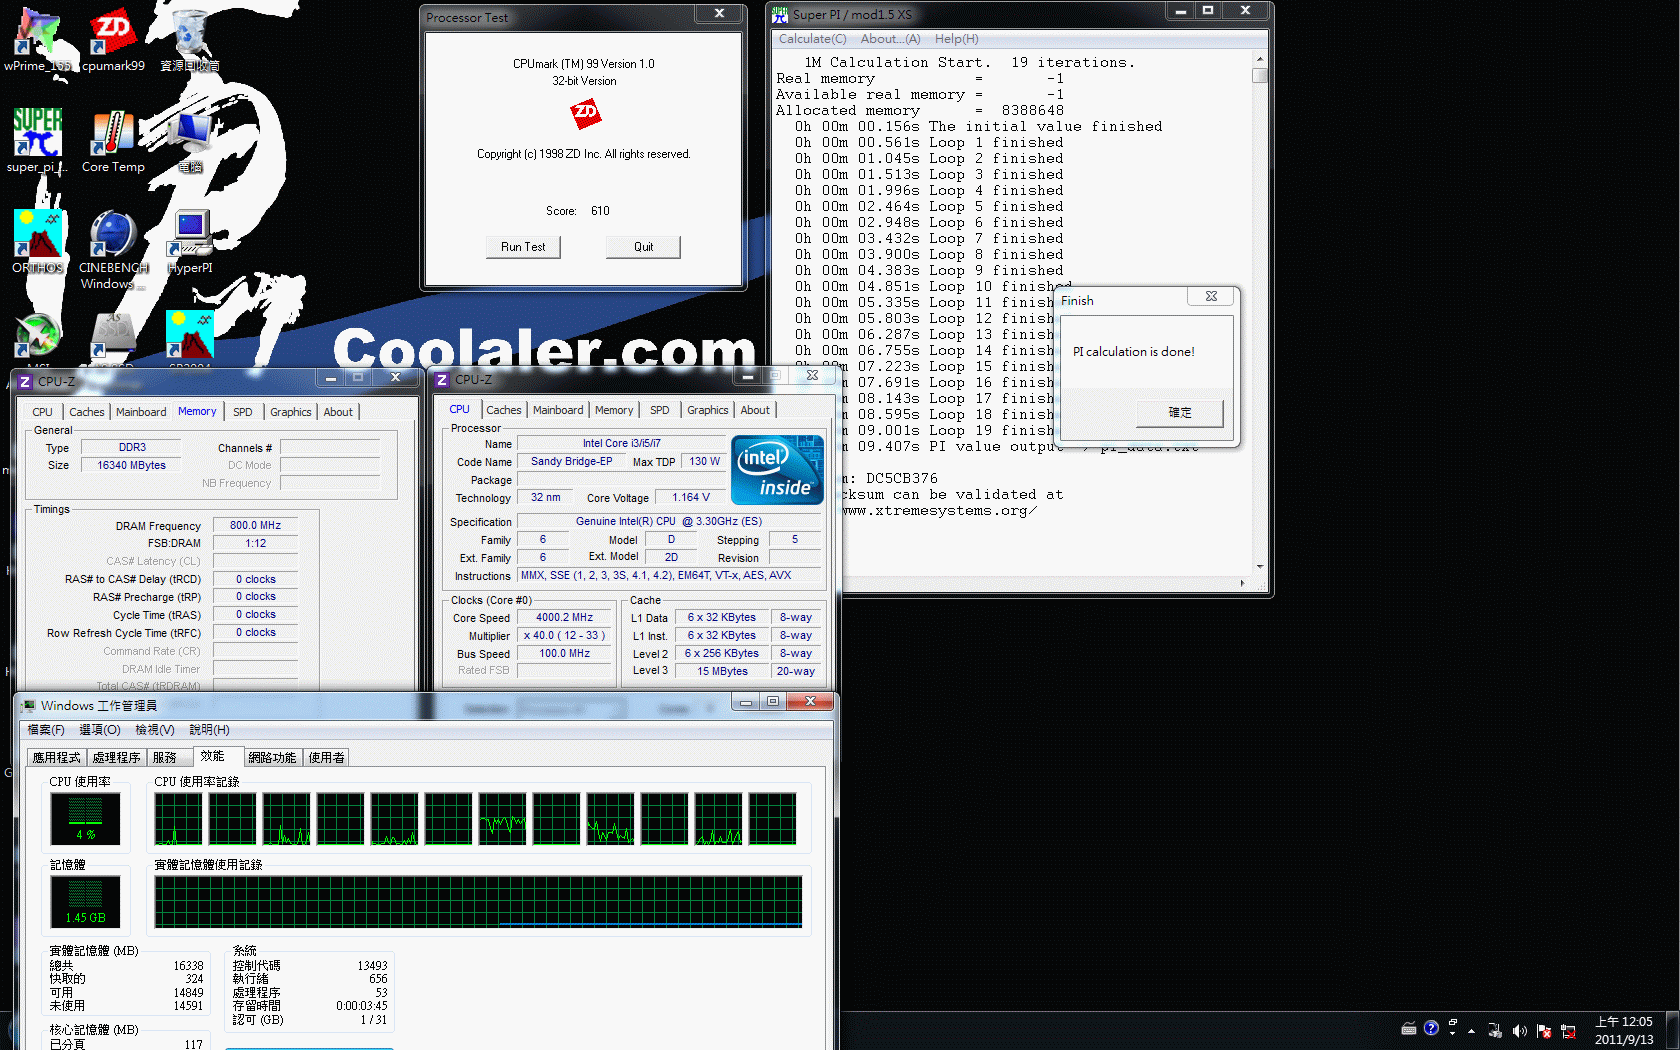Screen dimensions: 1680x1050
Task: Switch to SPD tab in Memory CPU-Z window
Action: (x=242, y=412)
